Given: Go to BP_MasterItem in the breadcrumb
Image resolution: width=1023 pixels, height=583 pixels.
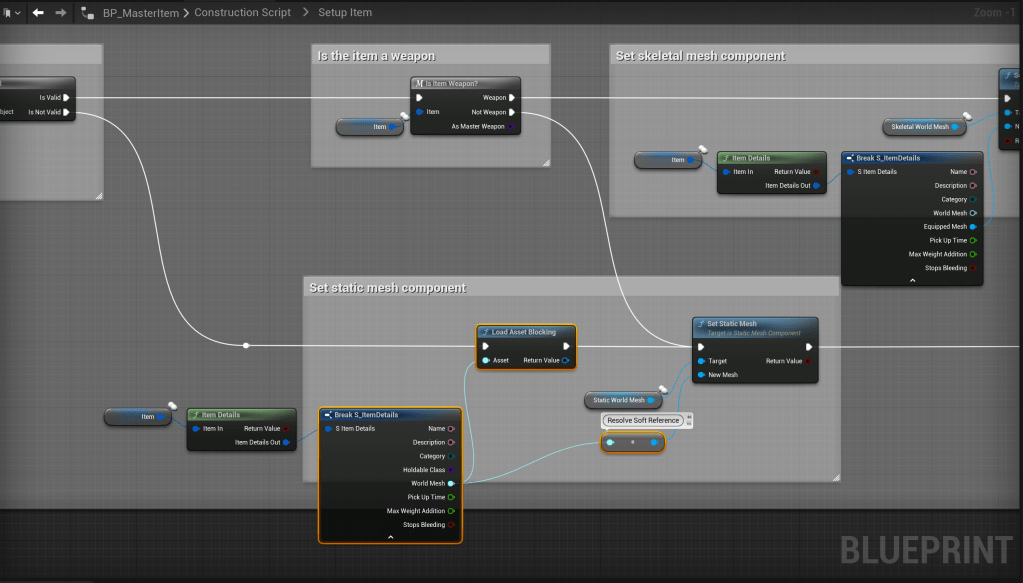Looking at the screenshot, I should coord(140,13).
